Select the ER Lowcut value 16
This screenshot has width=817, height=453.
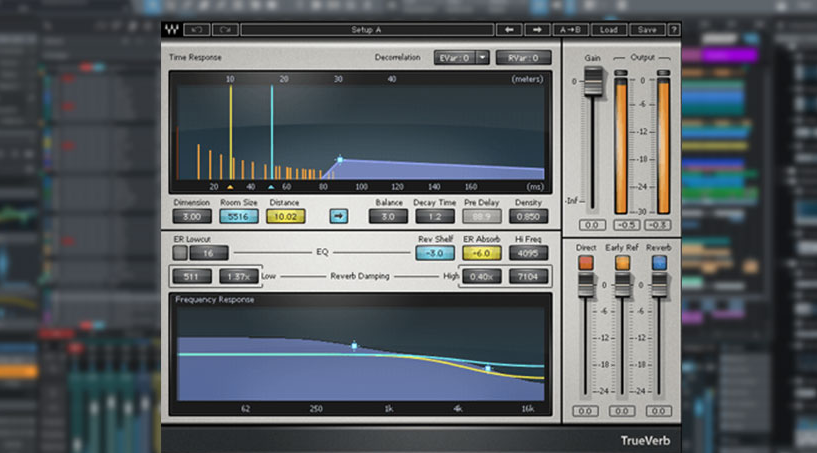[x=208, y=253]
